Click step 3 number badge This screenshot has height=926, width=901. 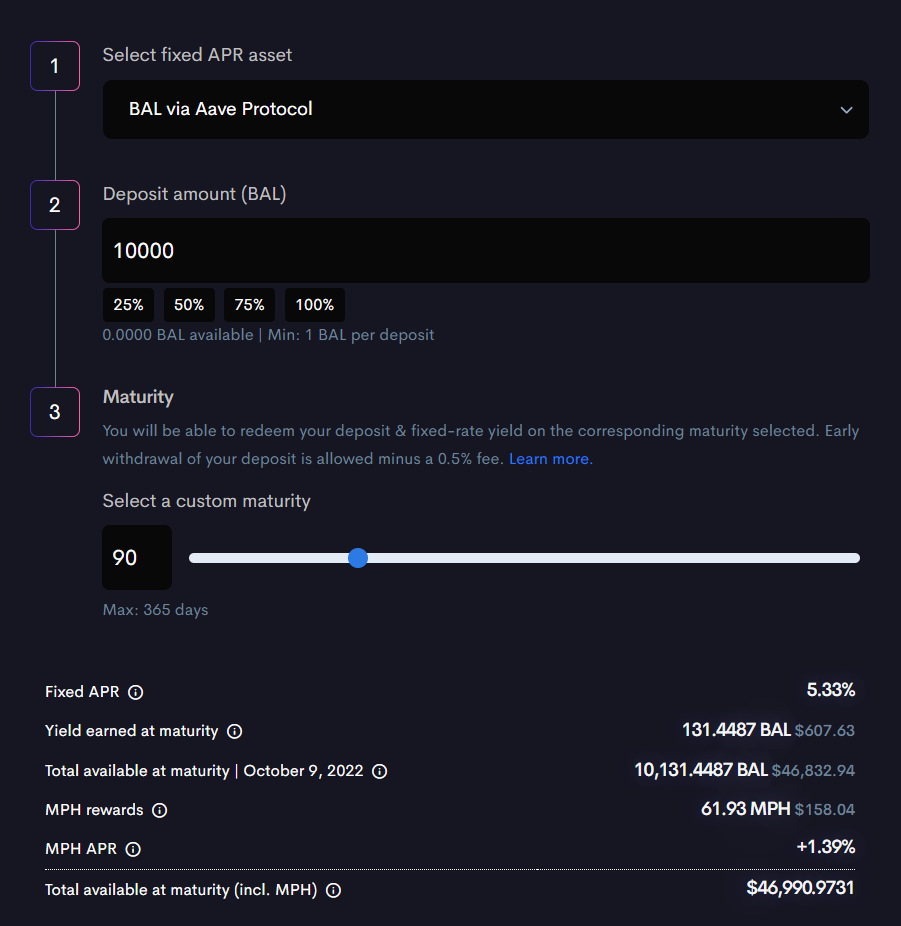55,412
